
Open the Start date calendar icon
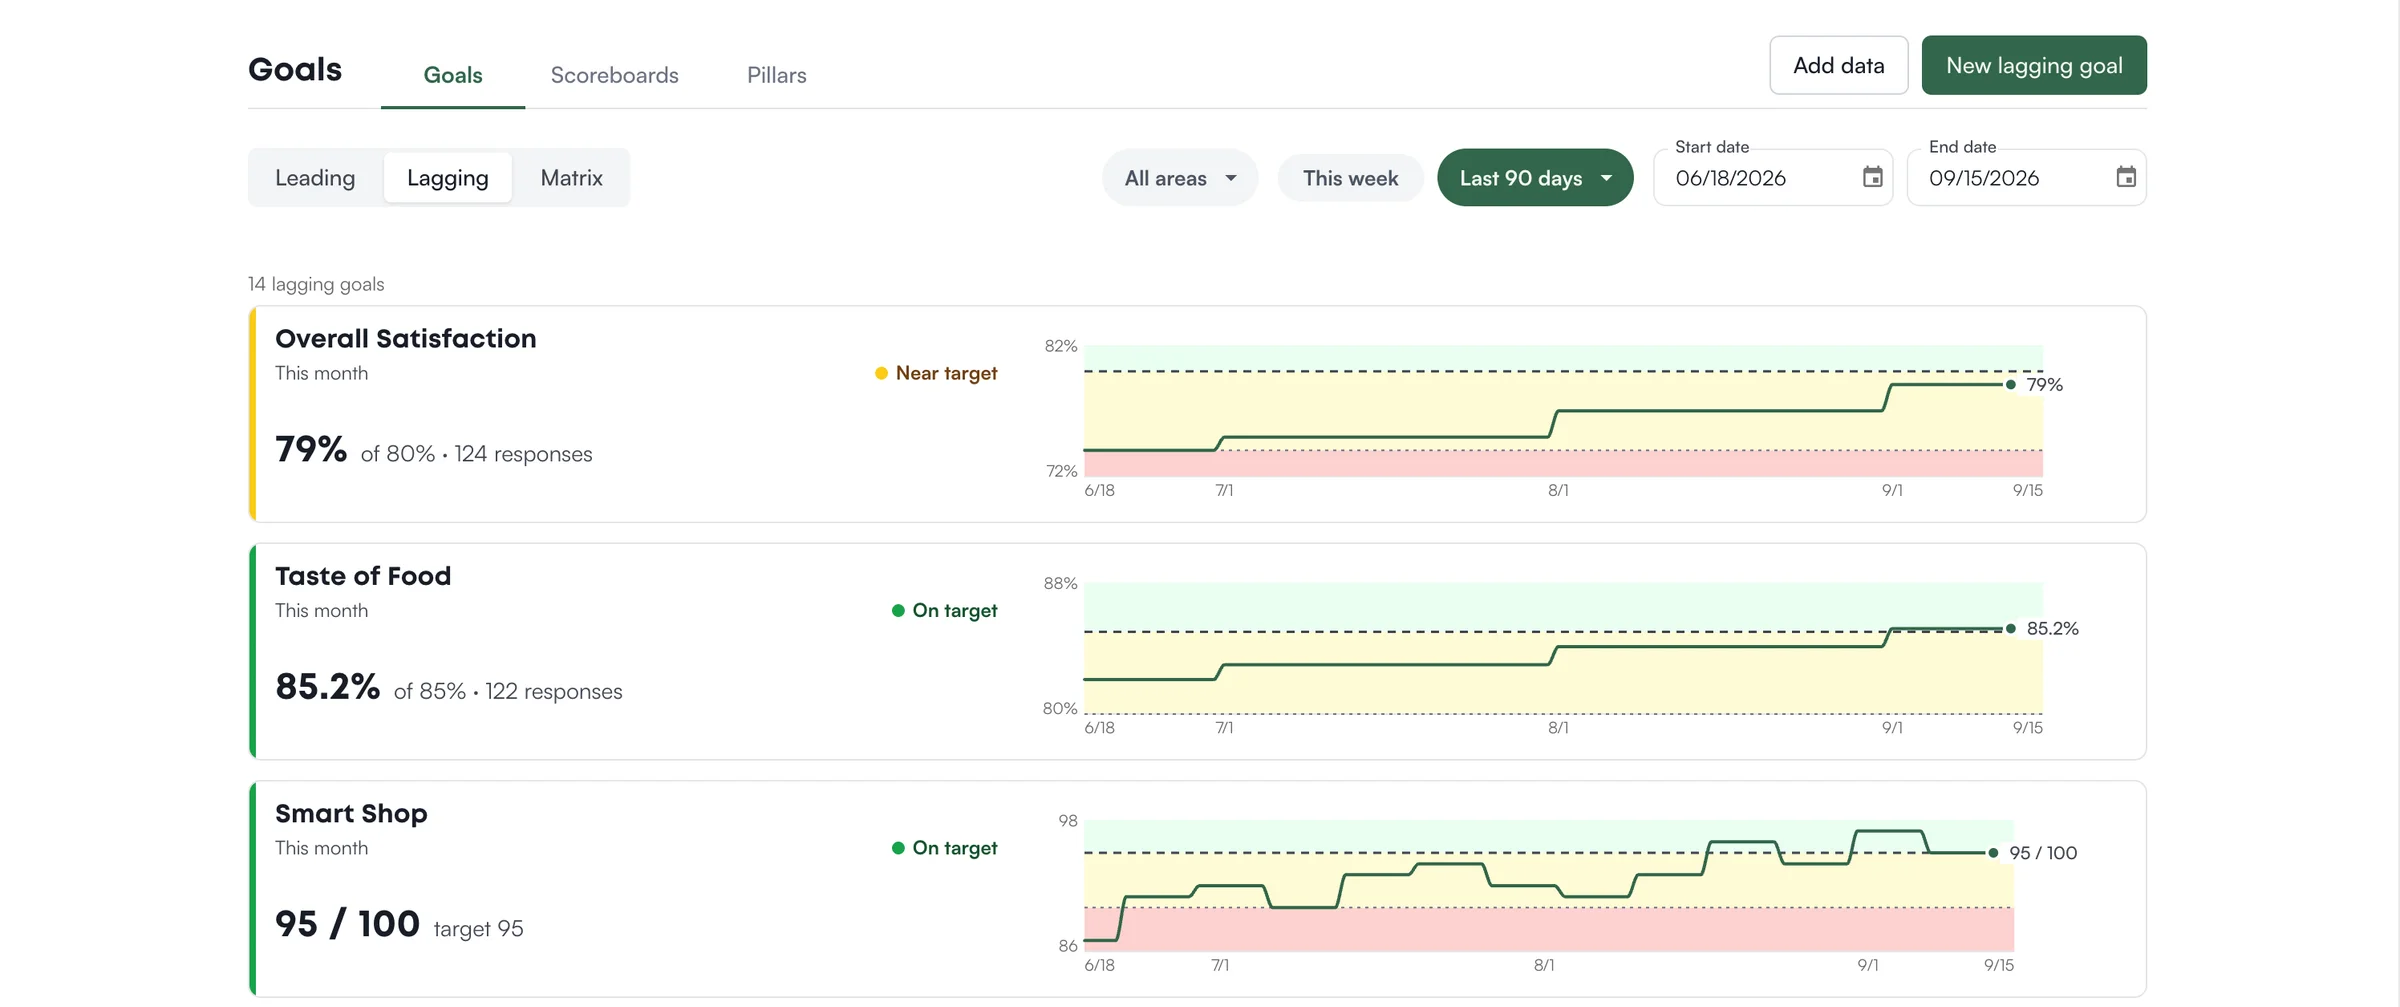[x=1872, y=177]
